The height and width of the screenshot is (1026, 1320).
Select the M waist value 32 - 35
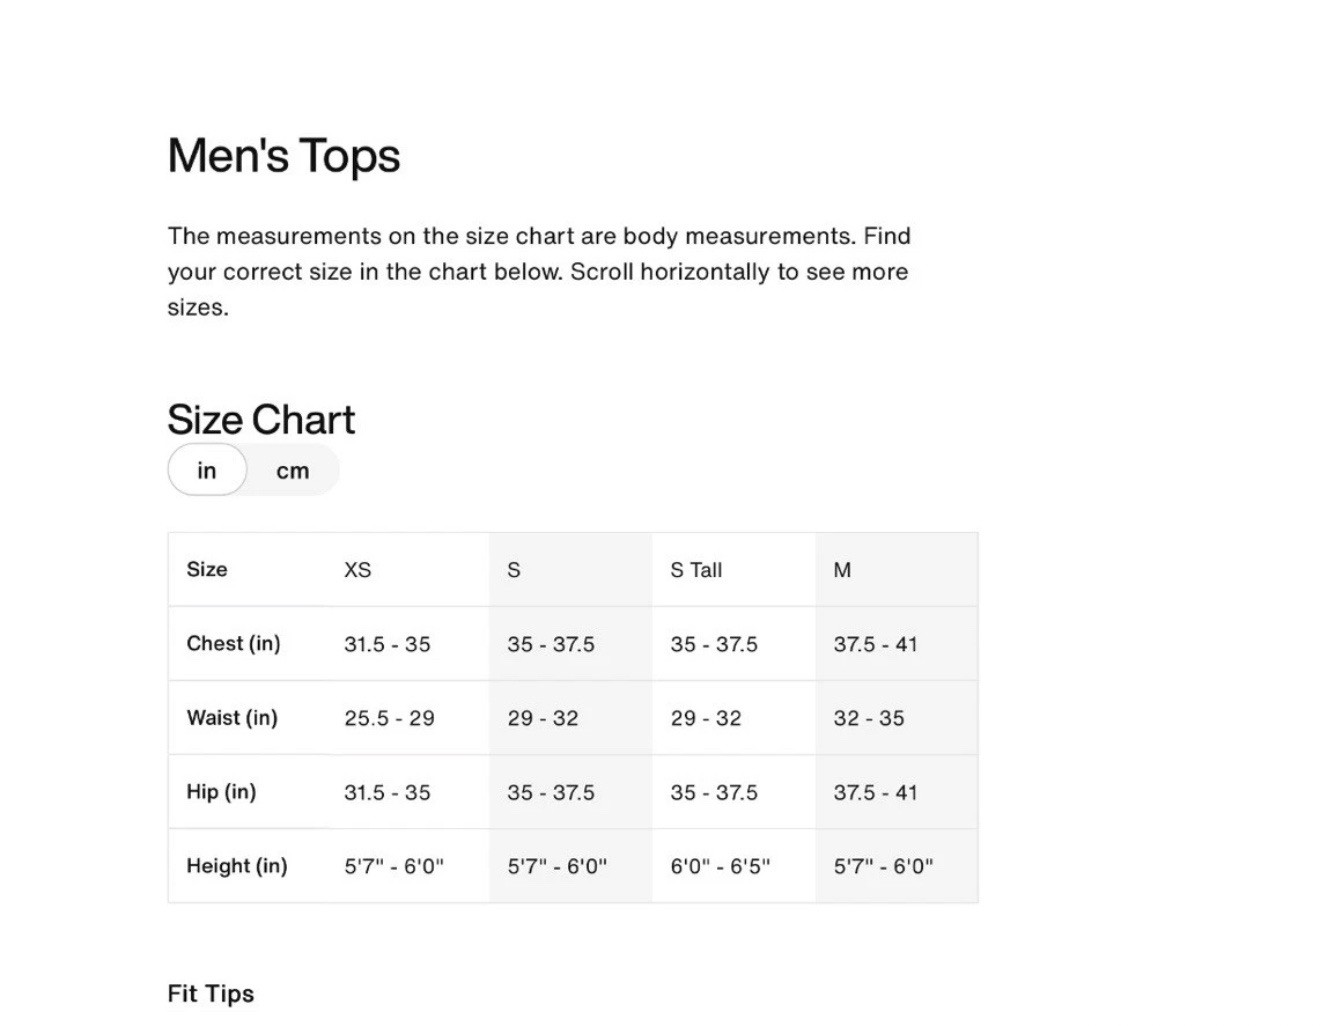point(869,718)
